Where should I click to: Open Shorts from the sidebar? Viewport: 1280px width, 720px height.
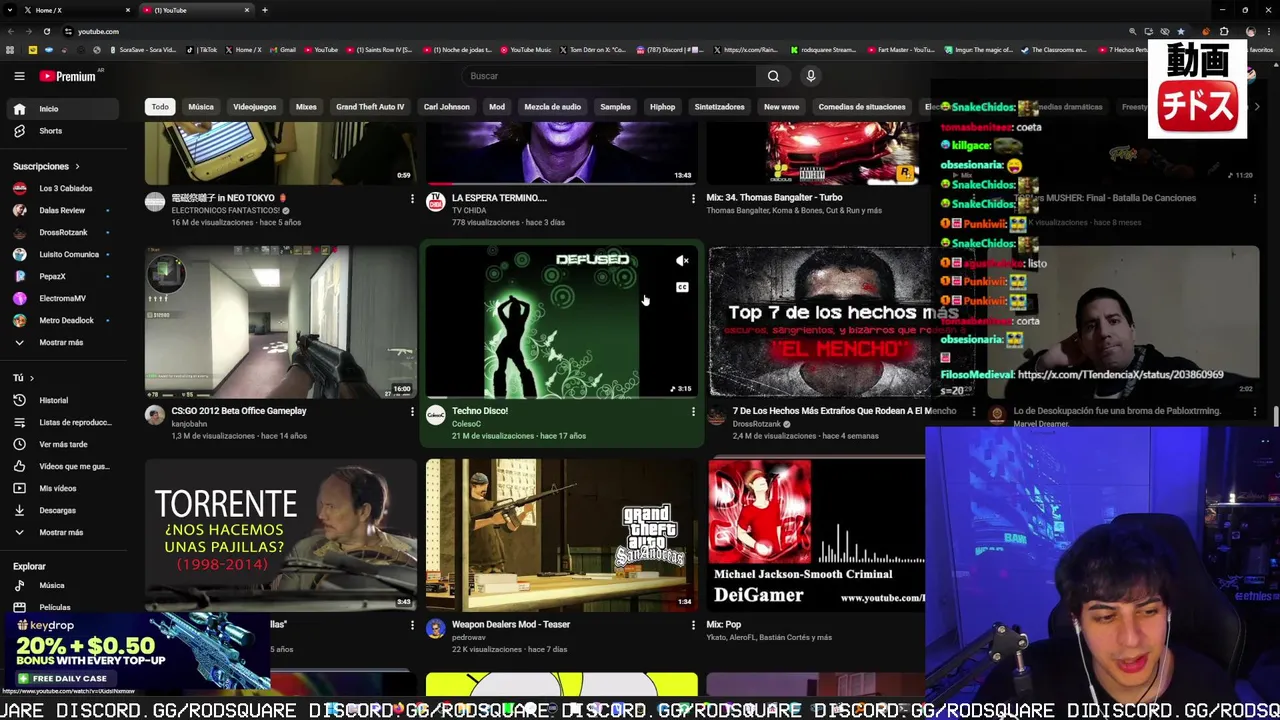[x=62, y=131]
